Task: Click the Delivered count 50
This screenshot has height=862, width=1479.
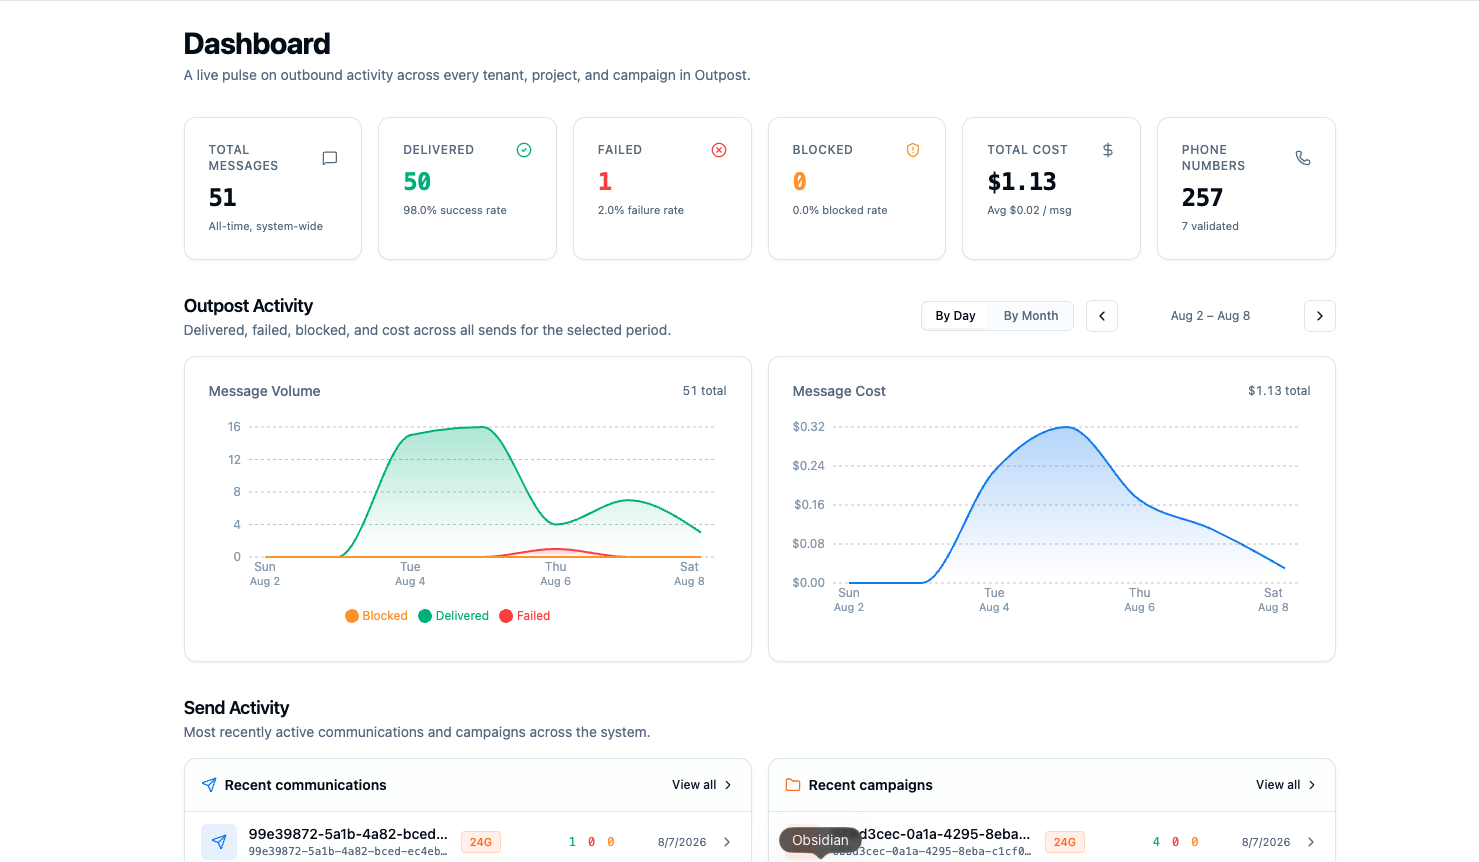Action: pyautogui.click(x=417, y=182)
